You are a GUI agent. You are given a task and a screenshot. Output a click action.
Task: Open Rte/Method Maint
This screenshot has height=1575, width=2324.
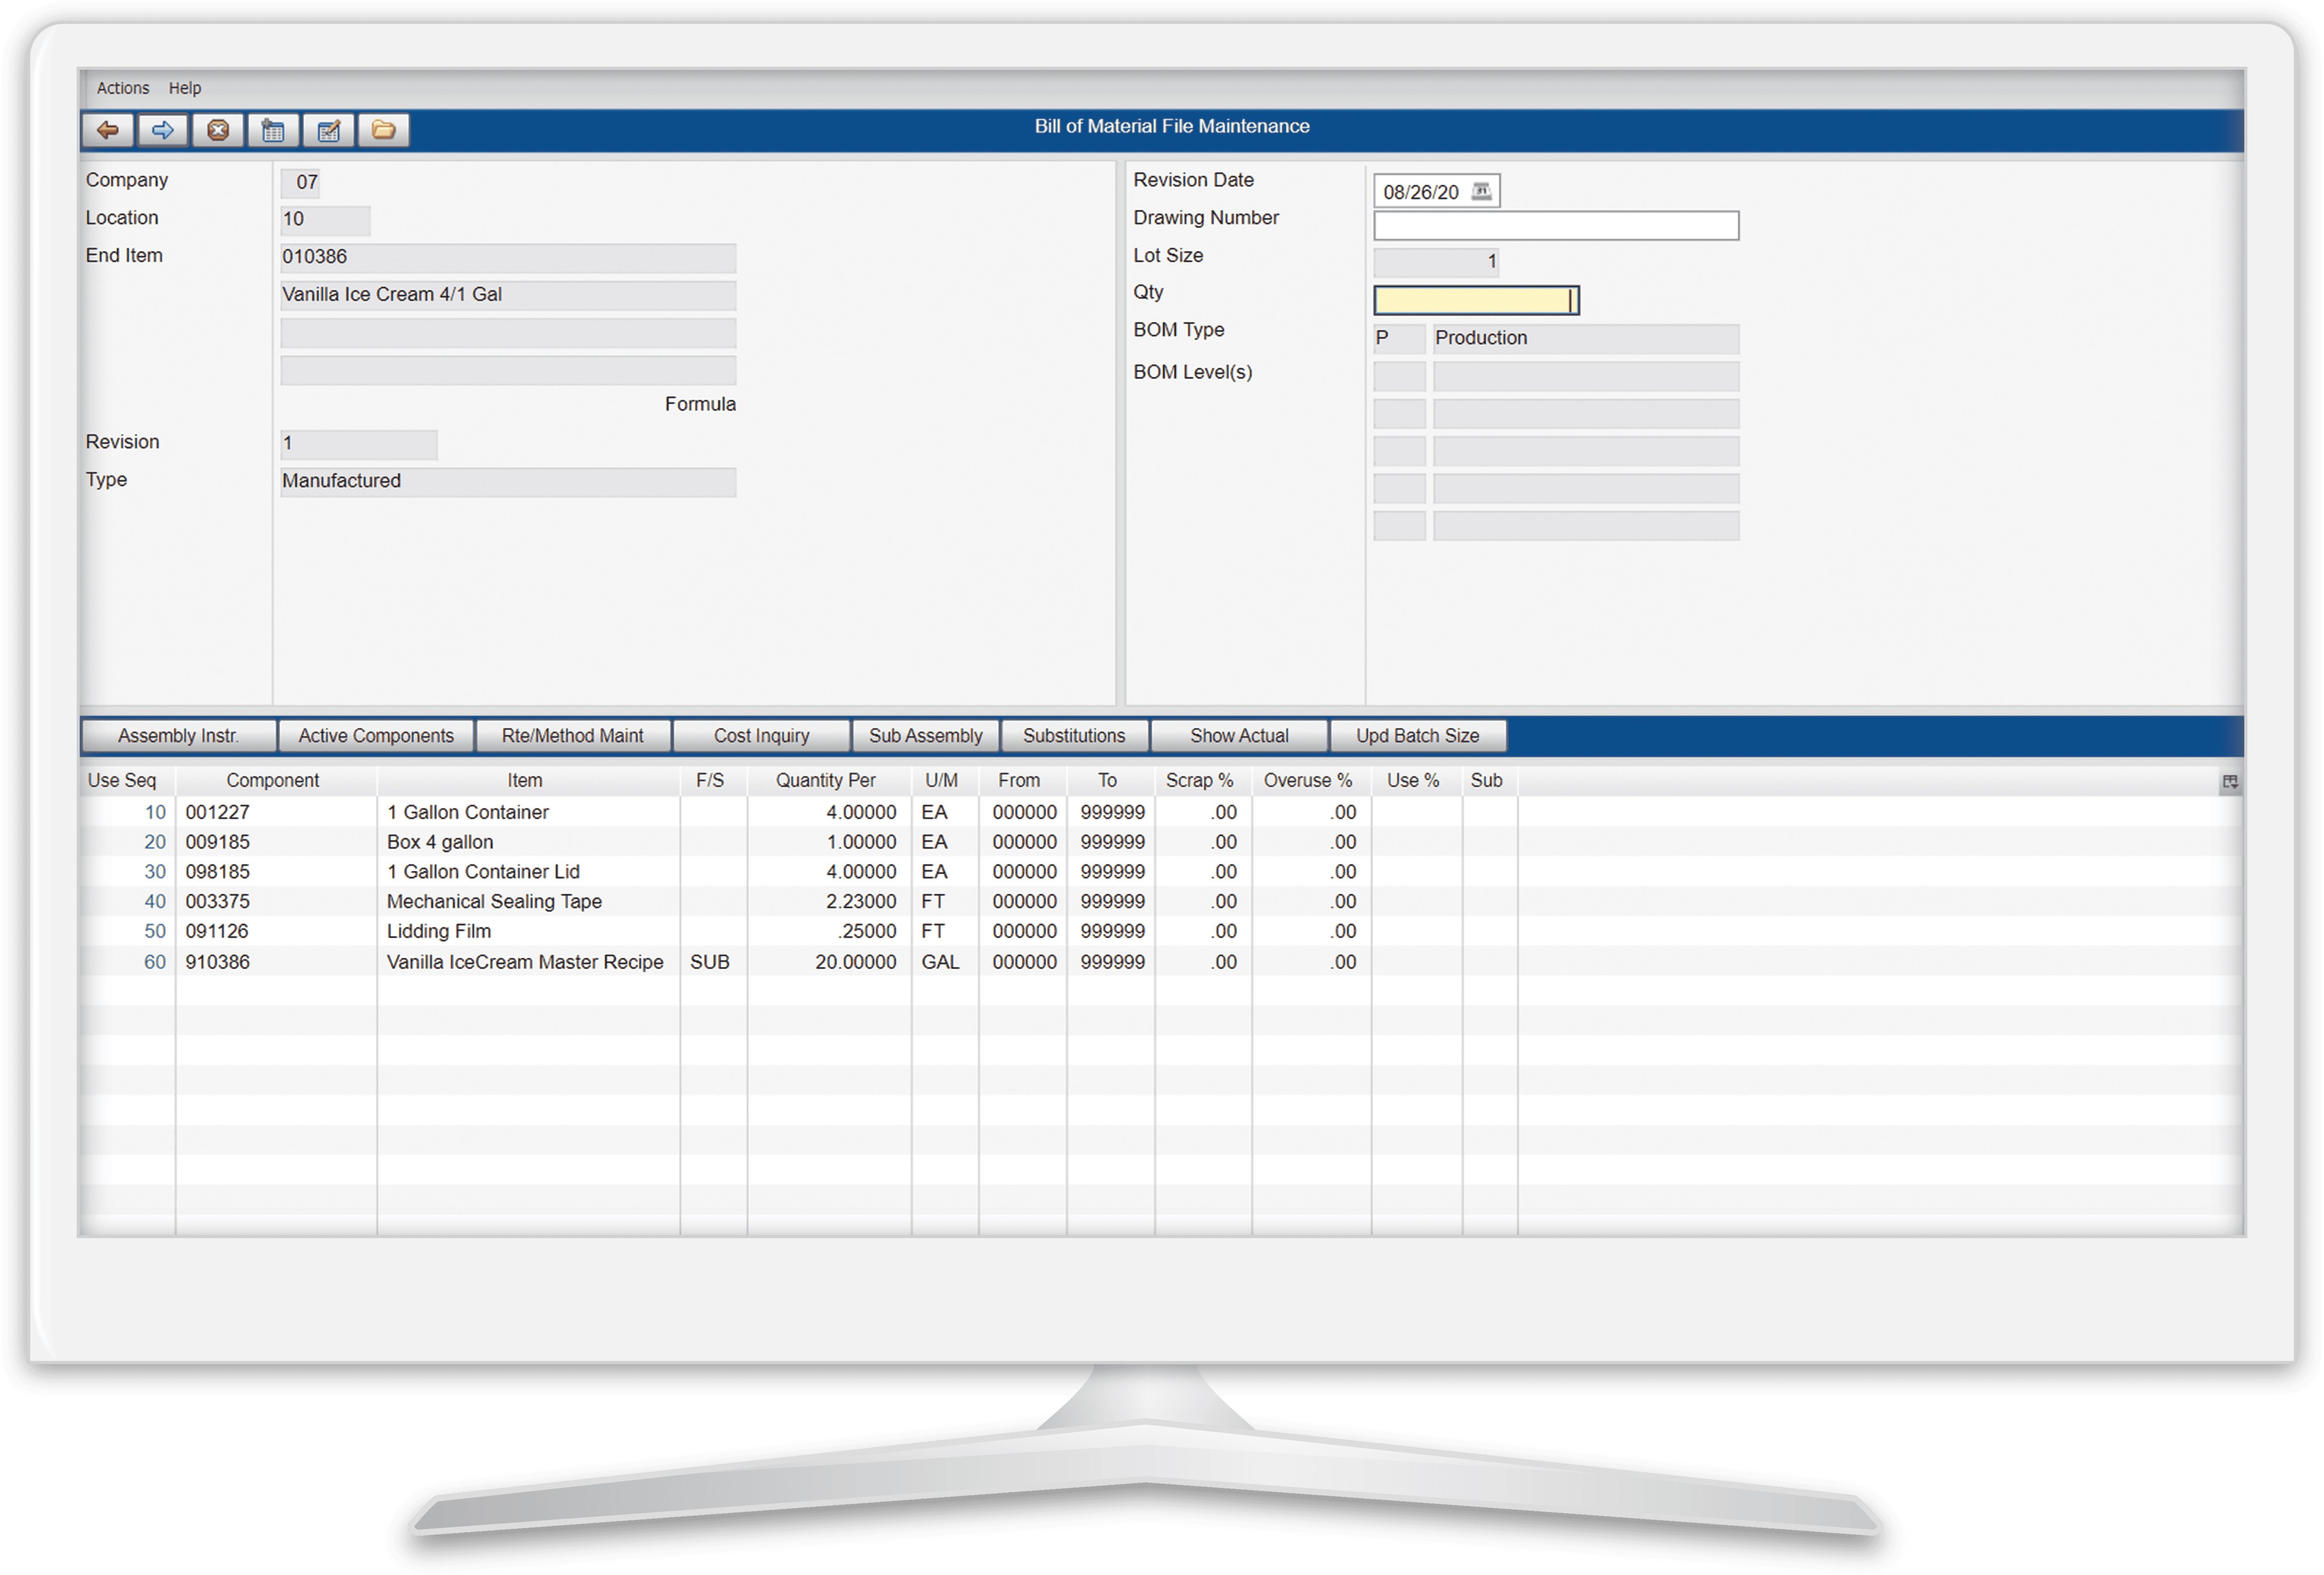click(573, 736)
